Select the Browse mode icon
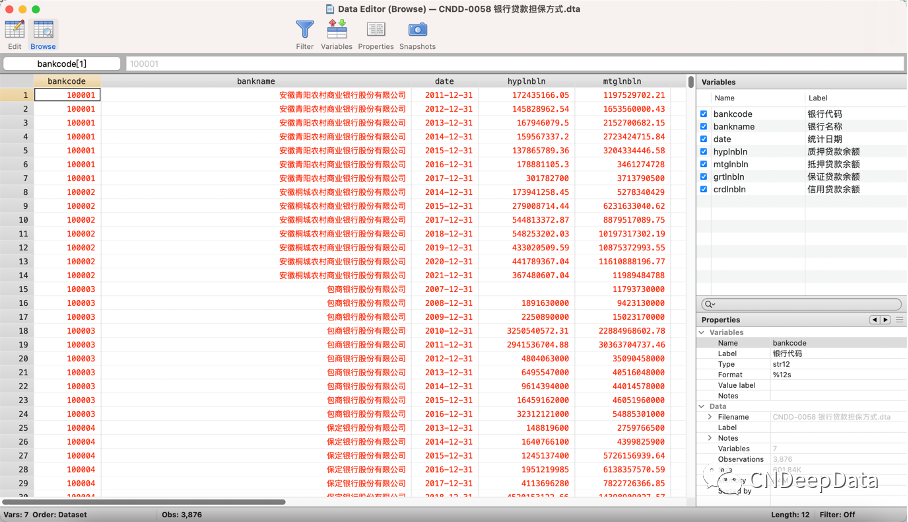Image resolution: width=908 pixels, height=522 pixels. 43,30
